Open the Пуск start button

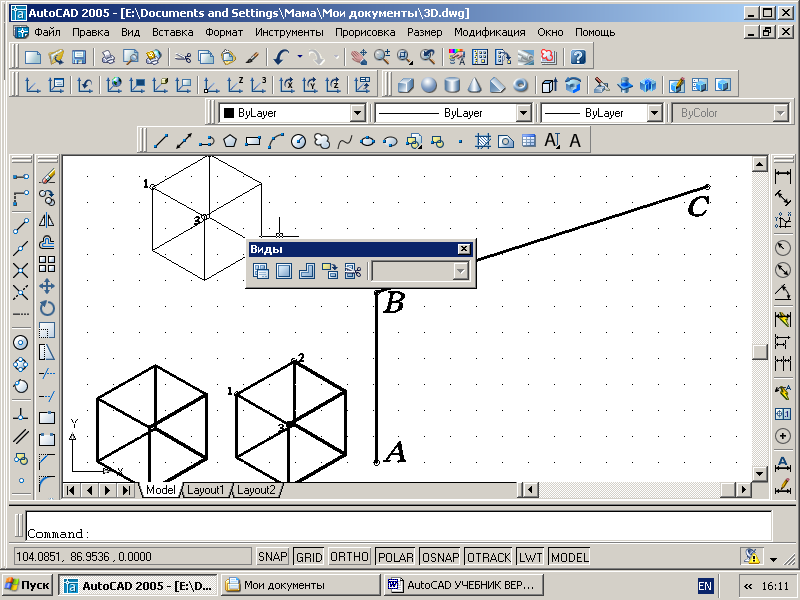point(27,585)
